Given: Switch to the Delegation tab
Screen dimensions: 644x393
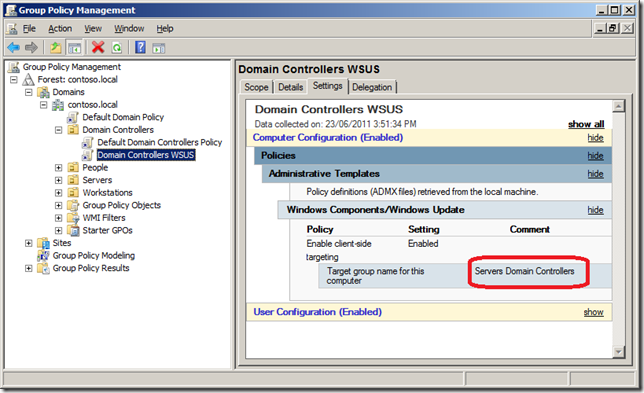Looking at the screenshot, I should click(372, 87).
